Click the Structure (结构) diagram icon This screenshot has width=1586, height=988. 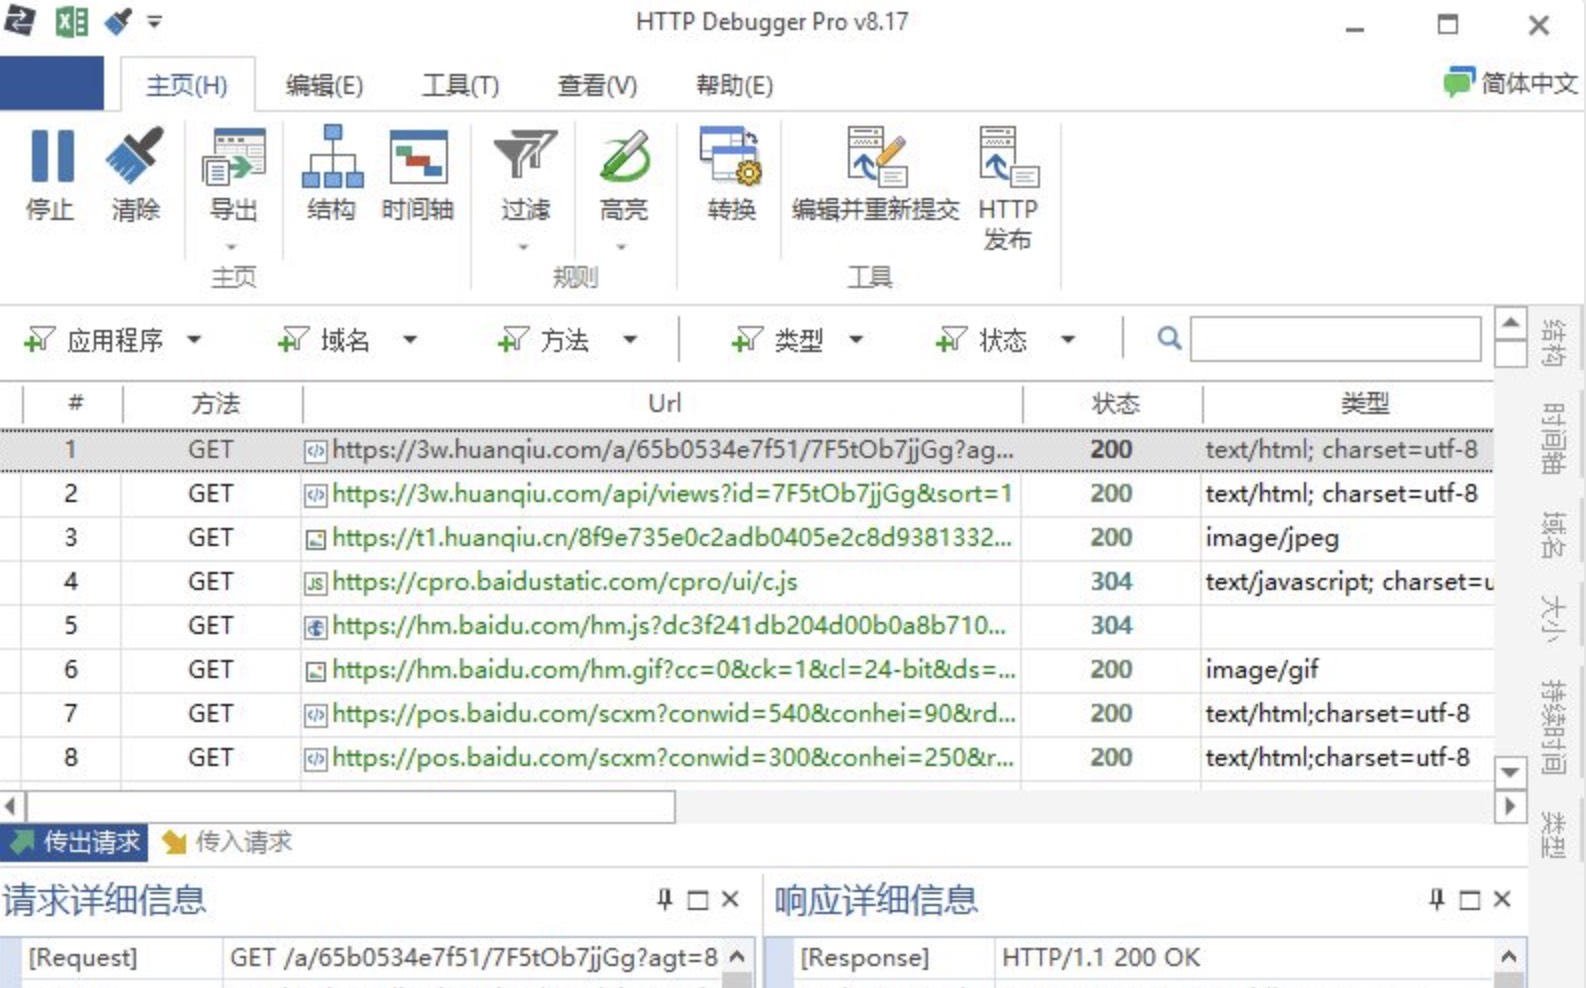[x=332, y=157]
